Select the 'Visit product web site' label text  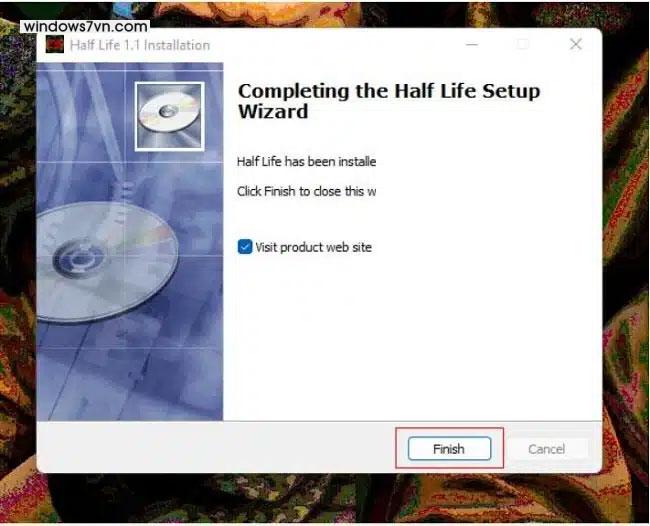pos(313,247)
